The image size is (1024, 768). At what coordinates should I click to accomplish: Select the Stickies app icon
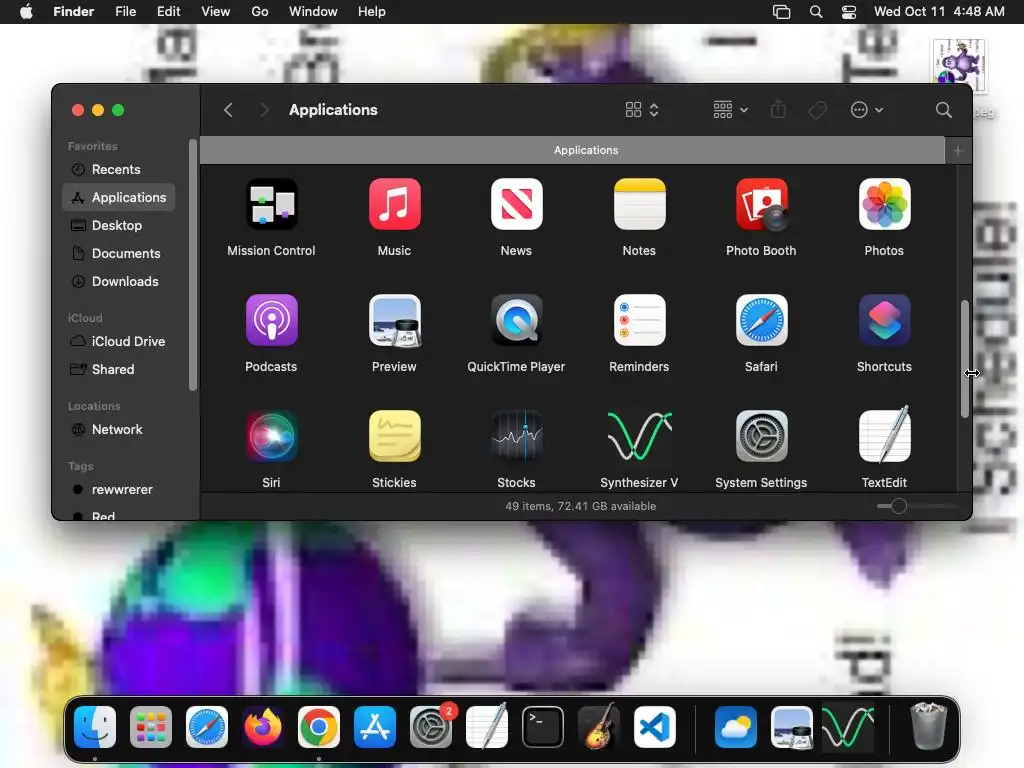(394, 436)
